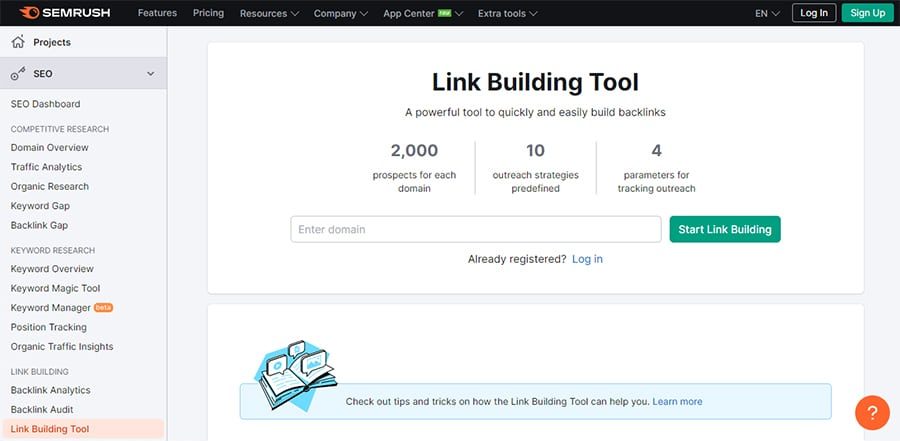Open the Features menu item
Viewport: 900px width, 441px height.
[157, 13]
